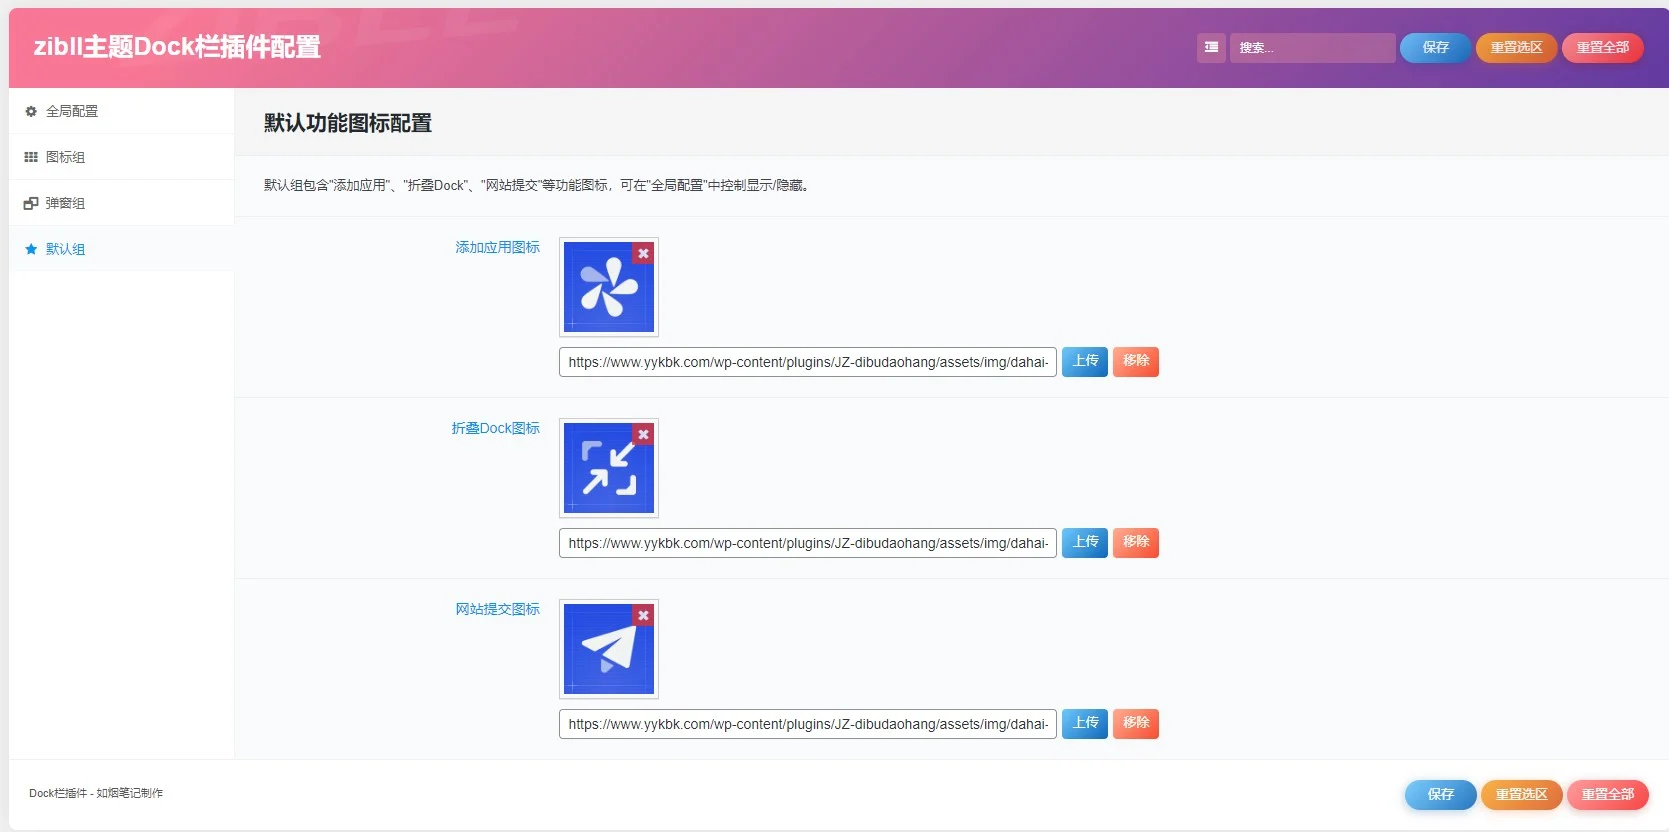Click the pinwheel 添加应用 image thumbnail
The height and width of the screenshot is (832, 1669).
(x=608, y=287)
